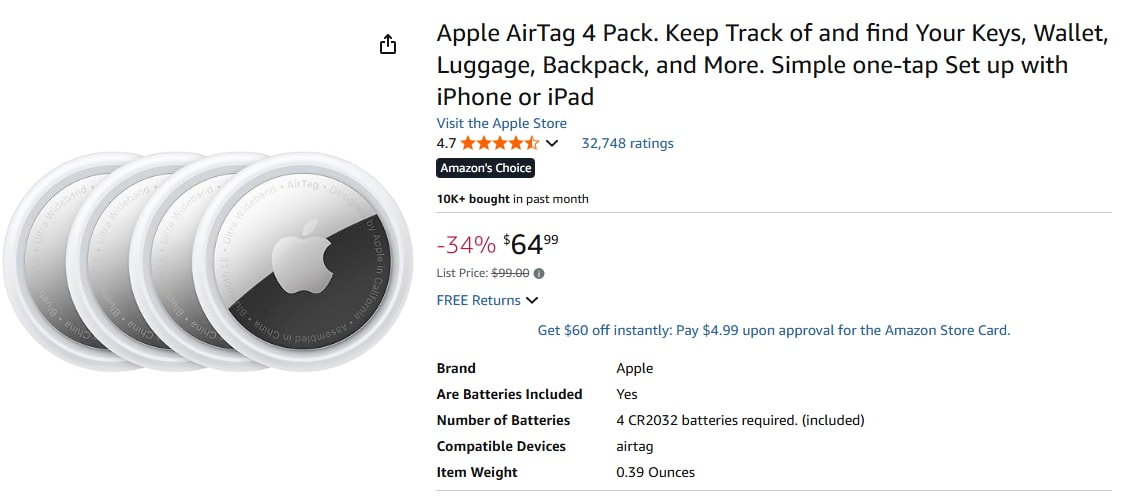This screenshot has width=1131, height=496.
Task: Open the AirTag 4 Pack product image
Action: [x=205, y=262]
